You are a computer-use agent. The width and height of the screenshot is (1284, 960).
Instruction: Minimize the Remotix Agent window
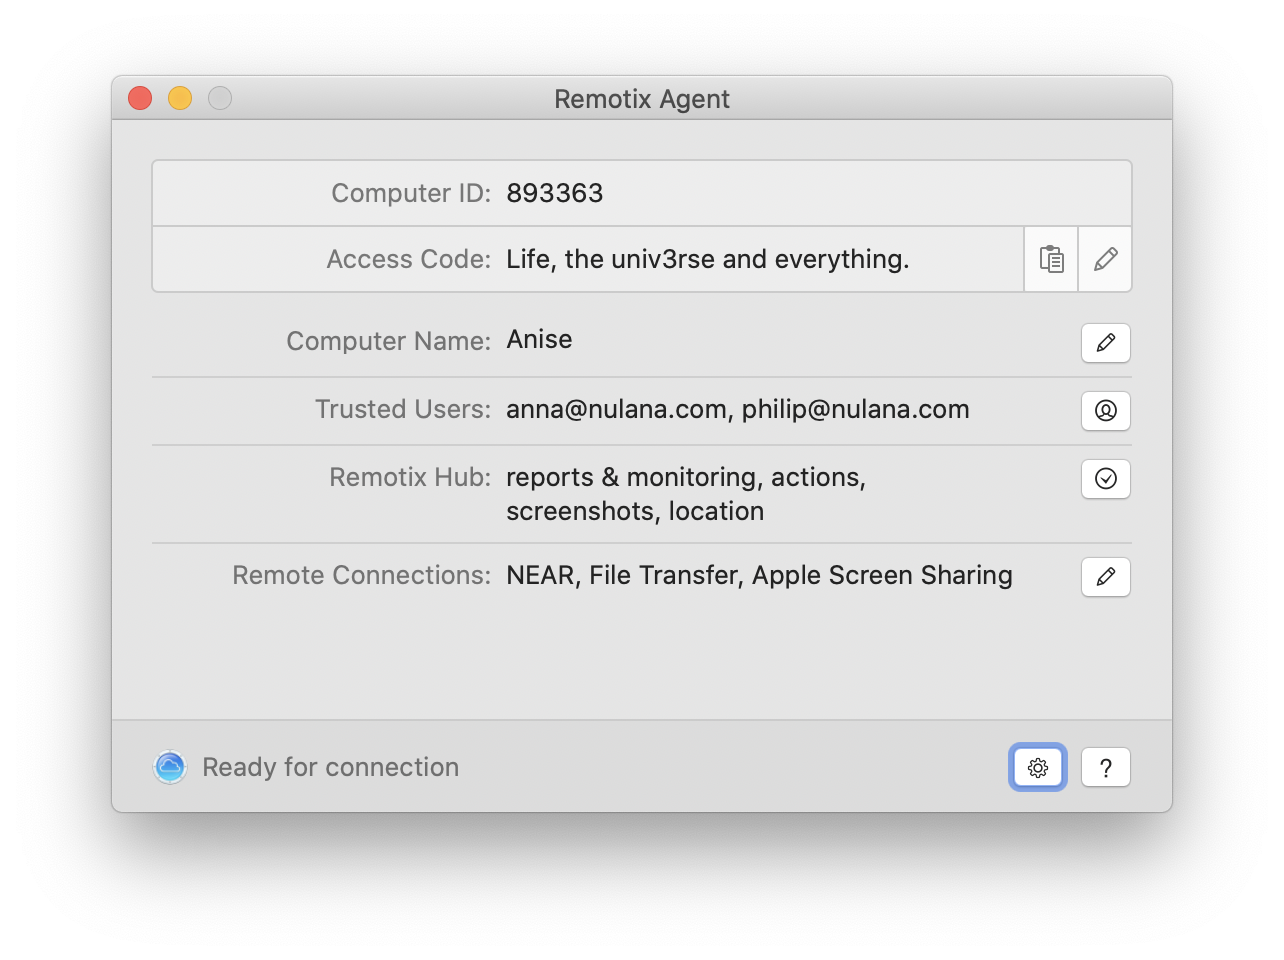click(x=180, y=98)
